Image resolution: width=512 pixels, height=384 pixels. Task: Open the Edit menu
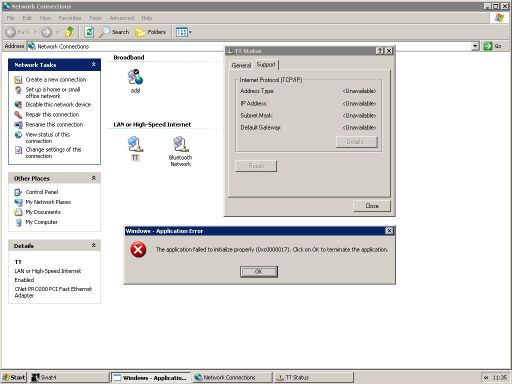point(27,18)
